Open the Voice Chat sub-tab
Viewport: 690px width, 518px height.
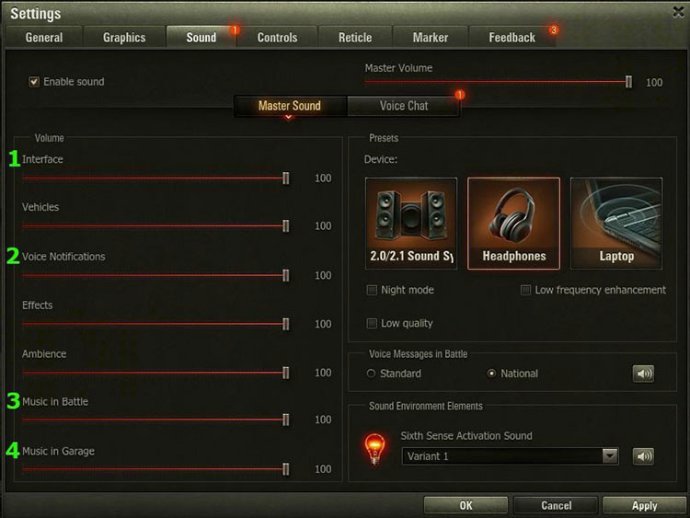(x=404, y=106)
